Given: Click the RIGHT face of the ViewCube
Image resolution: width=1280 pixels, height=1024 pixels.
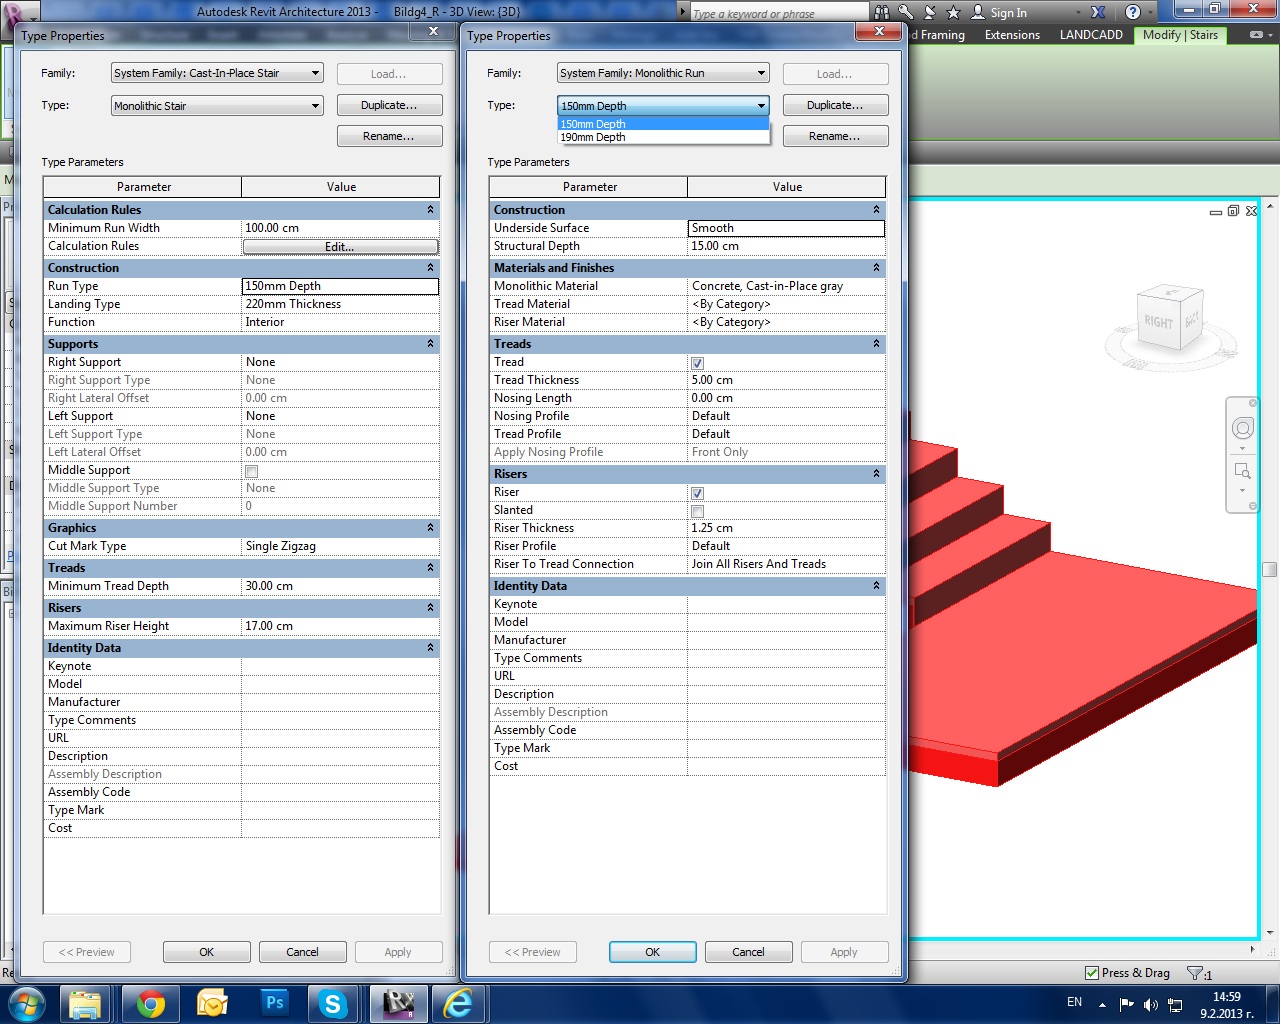Looking at the screenshot, I should point(1159,322).
